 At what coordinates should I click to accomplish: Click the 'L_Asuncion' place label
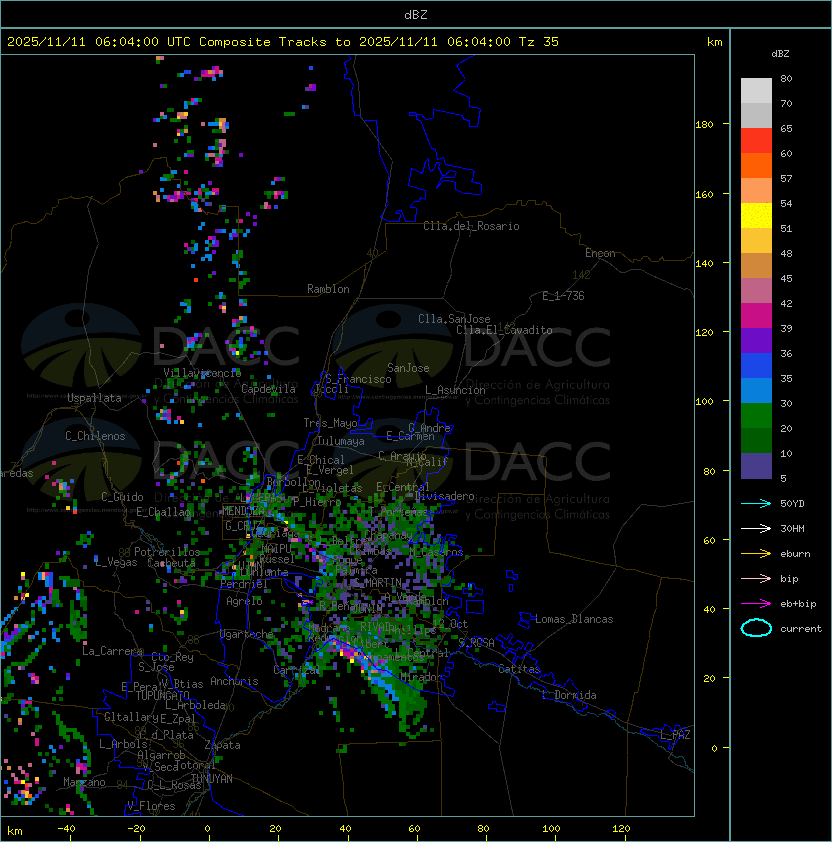coord(455,390)
